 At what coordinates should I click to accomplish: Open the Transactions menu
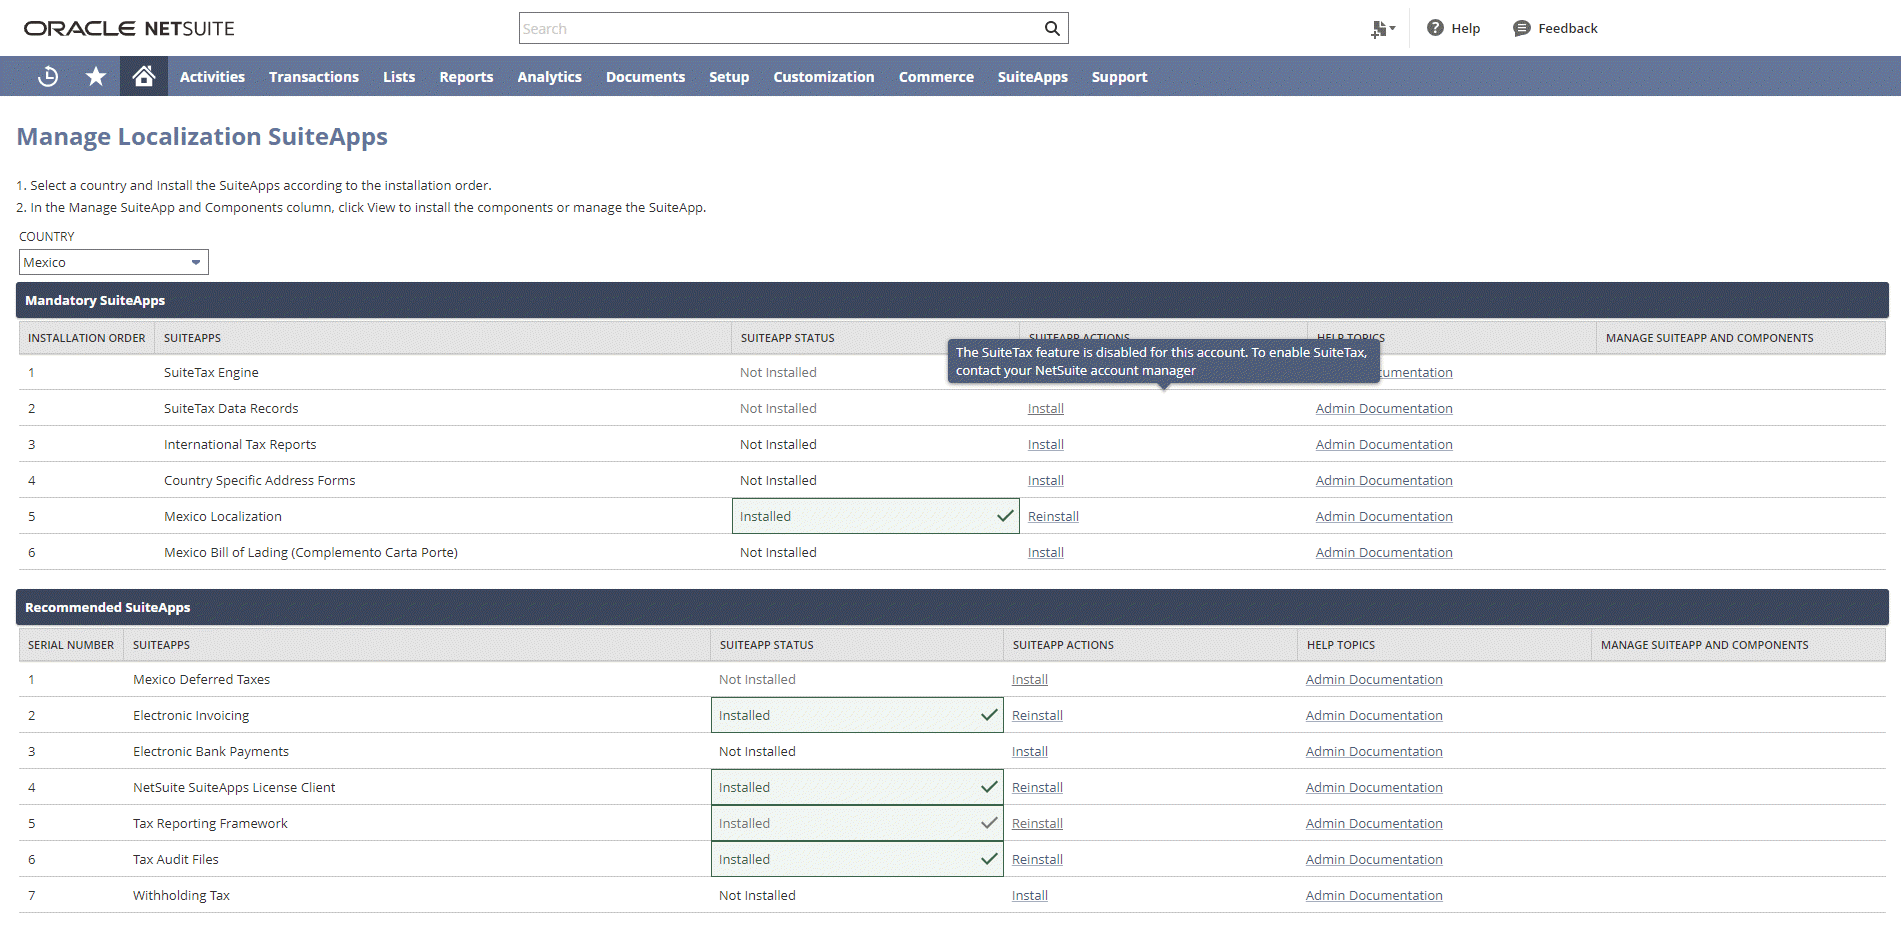pos(314,77)
